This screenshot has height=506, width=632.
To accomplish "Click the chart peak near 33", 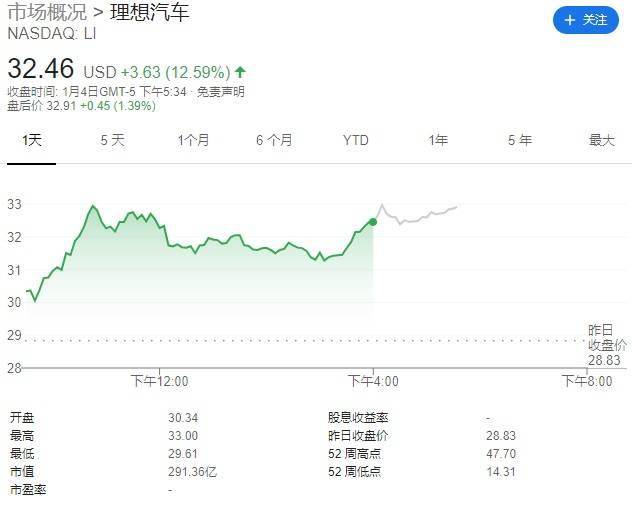I will click(93, 206).
